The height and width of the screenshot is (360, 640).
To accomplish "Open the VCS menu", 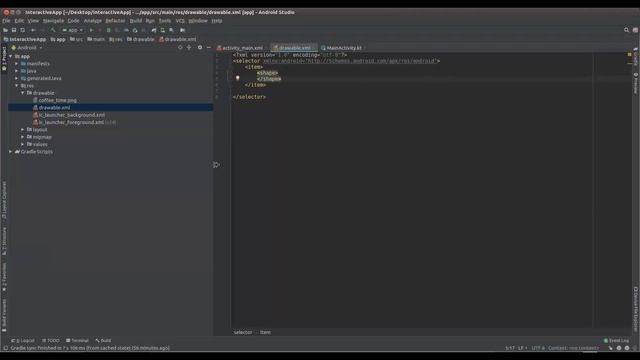I will click(x=180, y=20).
